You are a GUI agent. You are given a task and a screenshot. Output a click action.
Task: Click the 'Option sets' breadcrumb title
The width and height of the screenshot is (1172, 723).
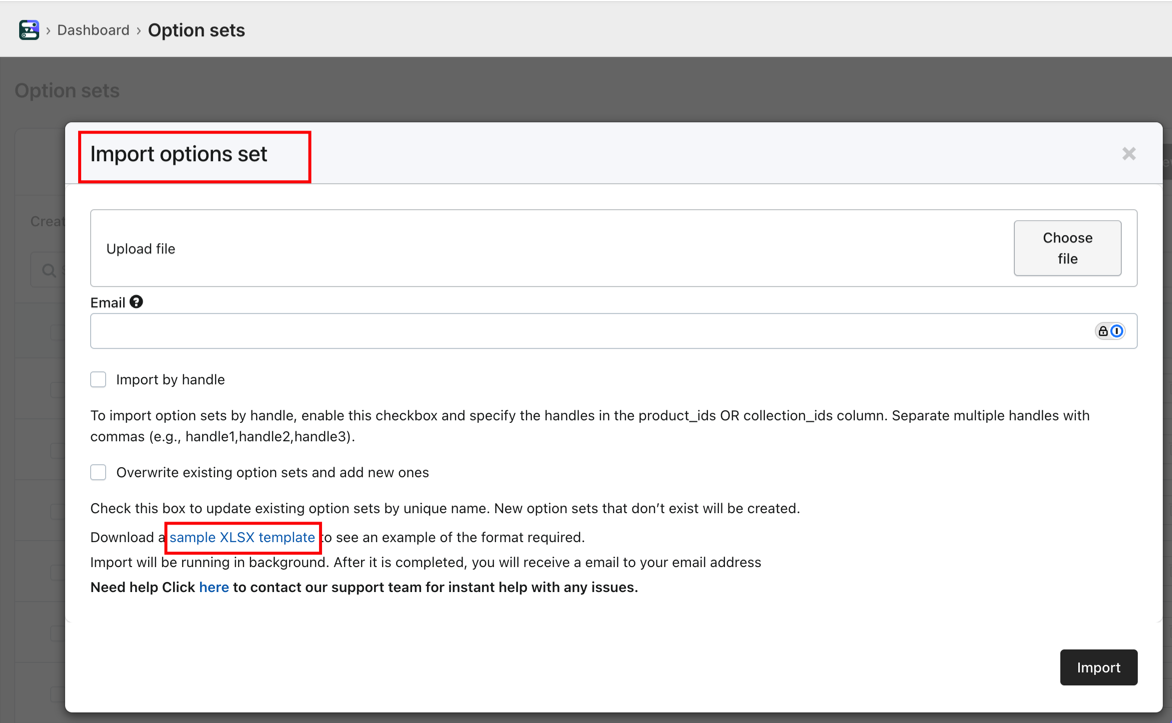[x=197, y=31]
